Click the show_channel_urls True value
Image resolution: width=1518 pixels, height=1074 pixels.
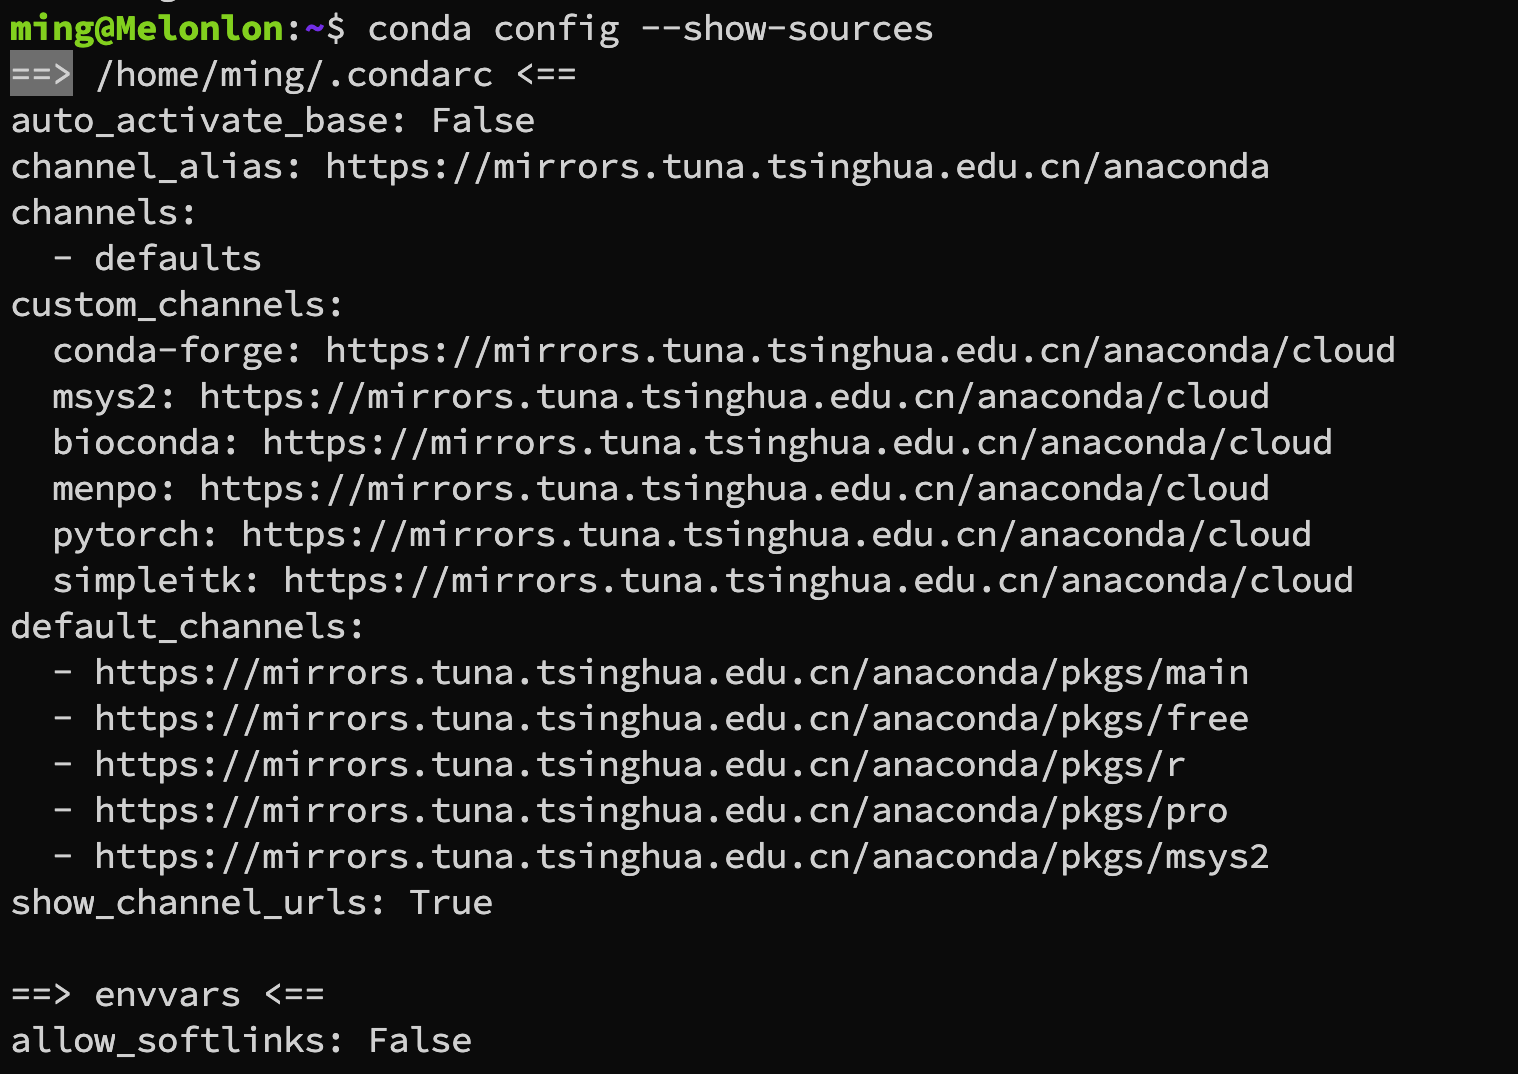pyautogui.click(x=451, y=902)
